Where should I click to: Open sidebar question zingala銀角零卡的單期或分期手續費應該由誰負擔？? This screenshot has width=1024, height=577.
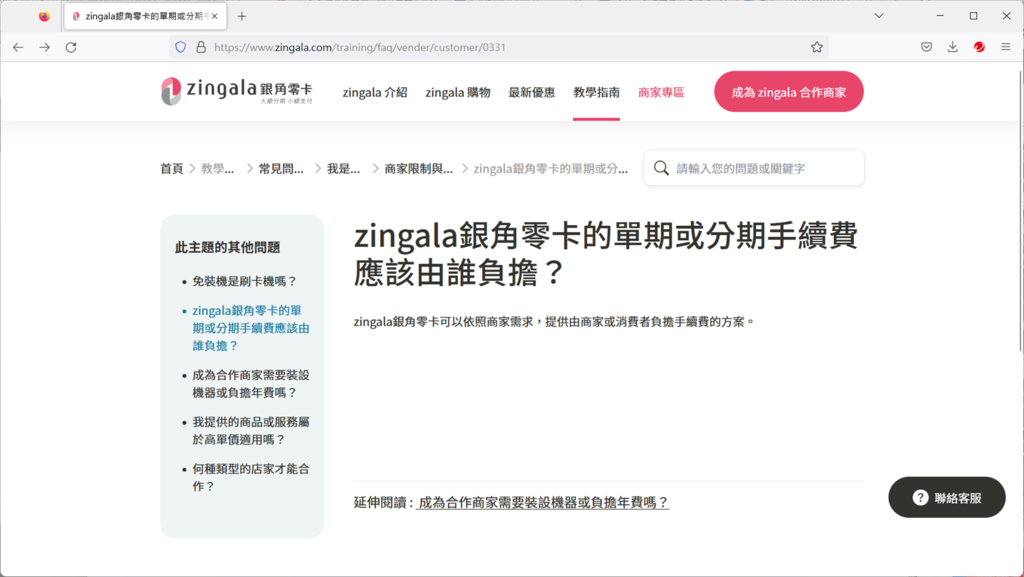[251, 328]
